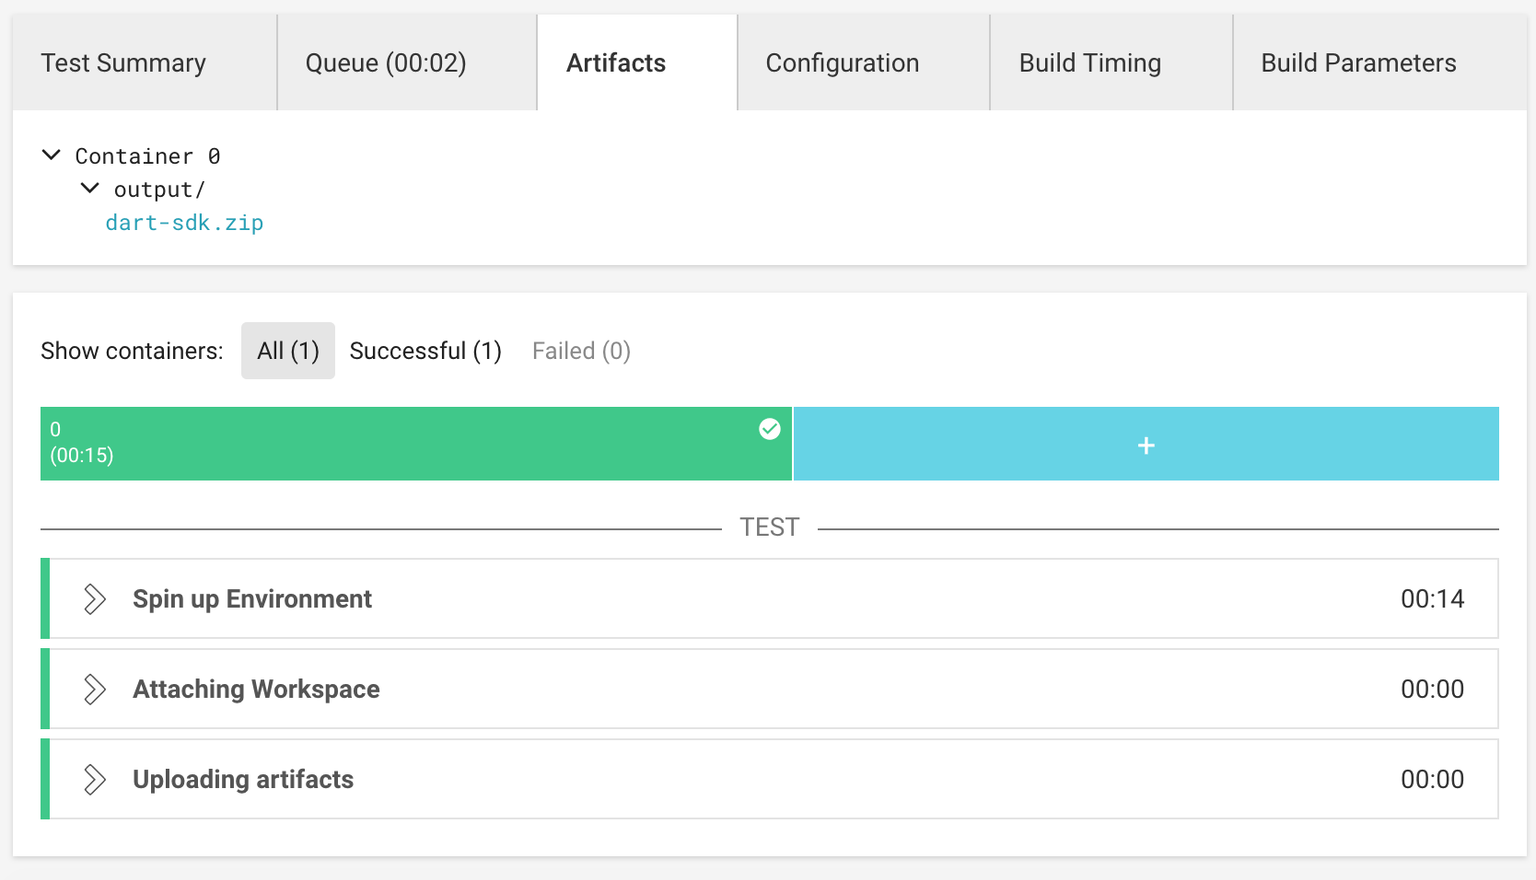
Task: Switch to the Test Summary tab
Action: click(x=123, y=62)
